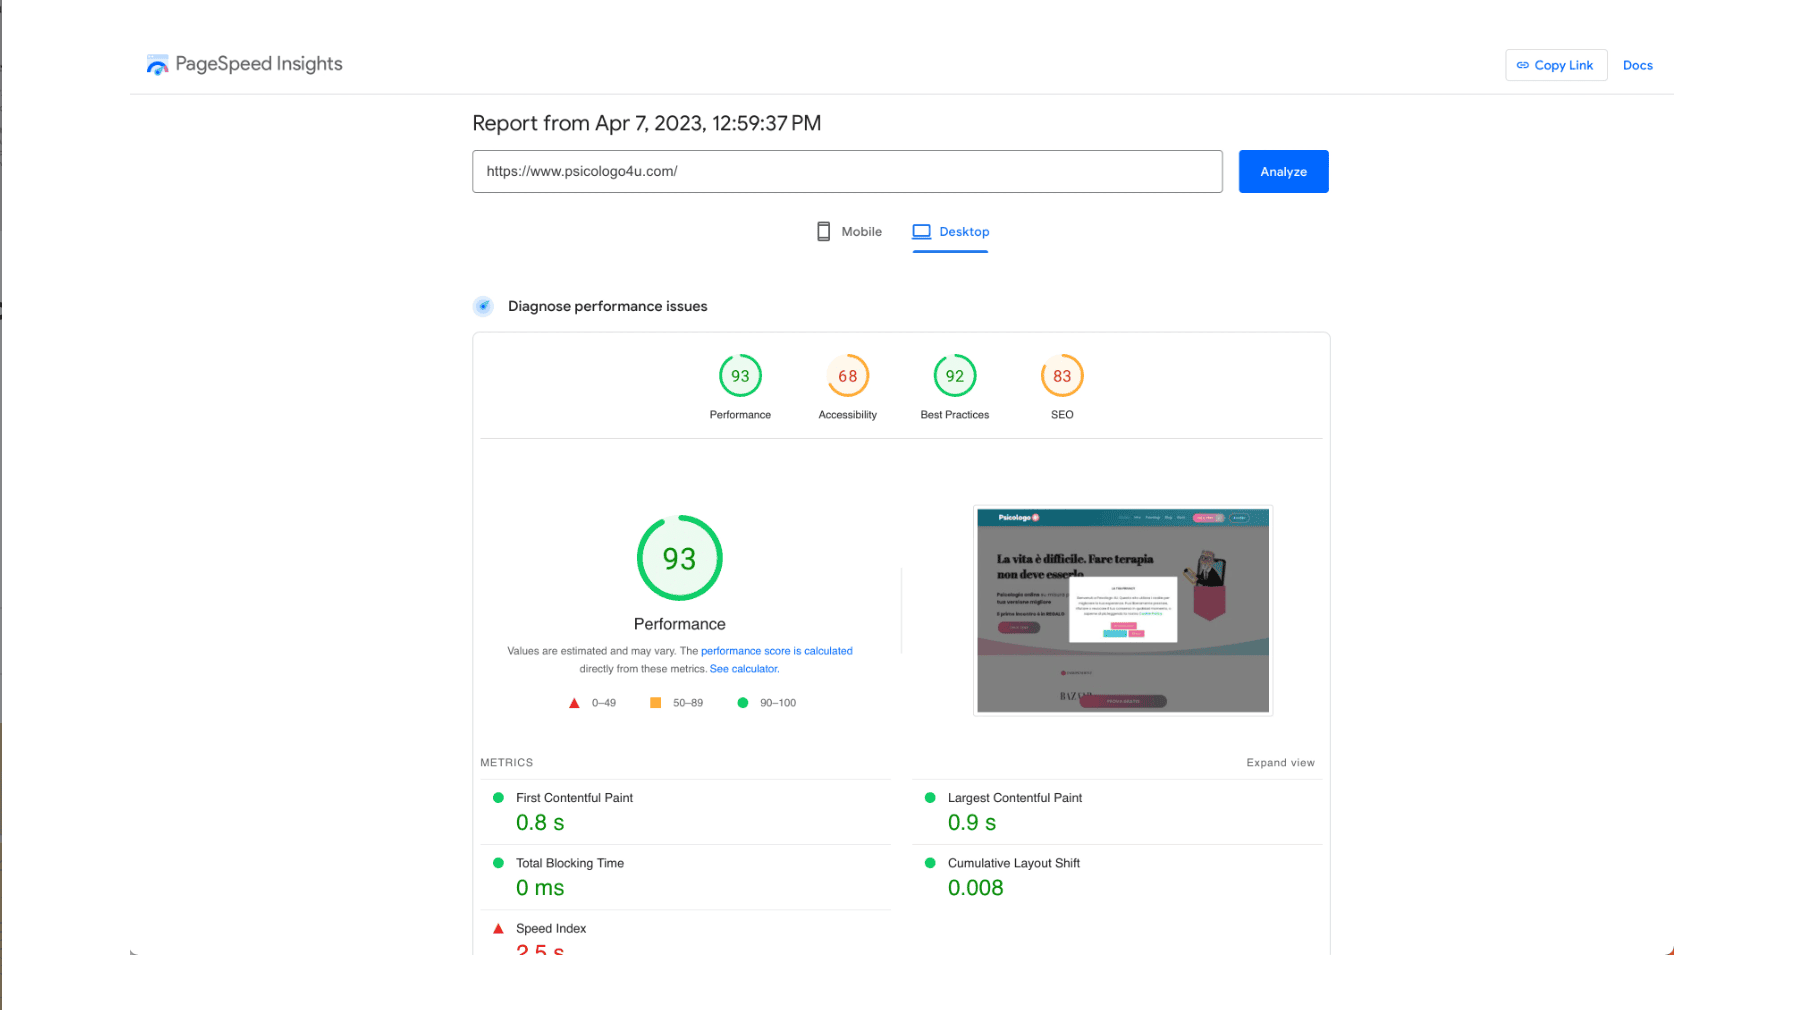Open the Docs link
Image resolution: width=1802 pixels, height=1010 pixels.
point(1637,65)
